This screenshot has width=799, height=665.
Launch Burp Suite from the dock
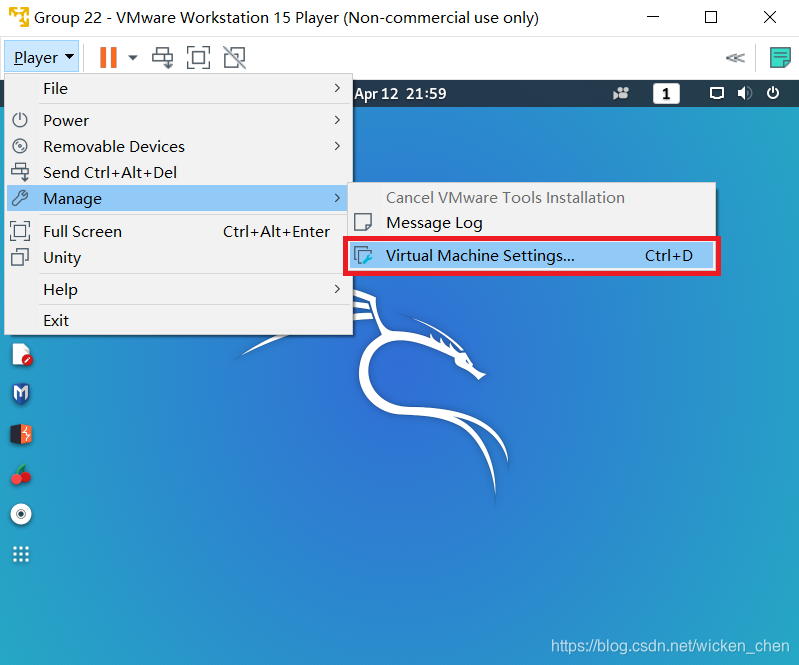click(21, 434)
